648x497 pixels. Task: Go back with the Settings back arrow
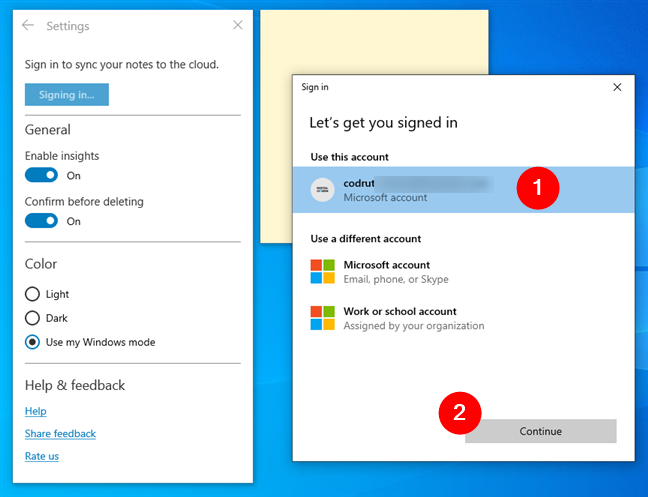tap(28, 25)
